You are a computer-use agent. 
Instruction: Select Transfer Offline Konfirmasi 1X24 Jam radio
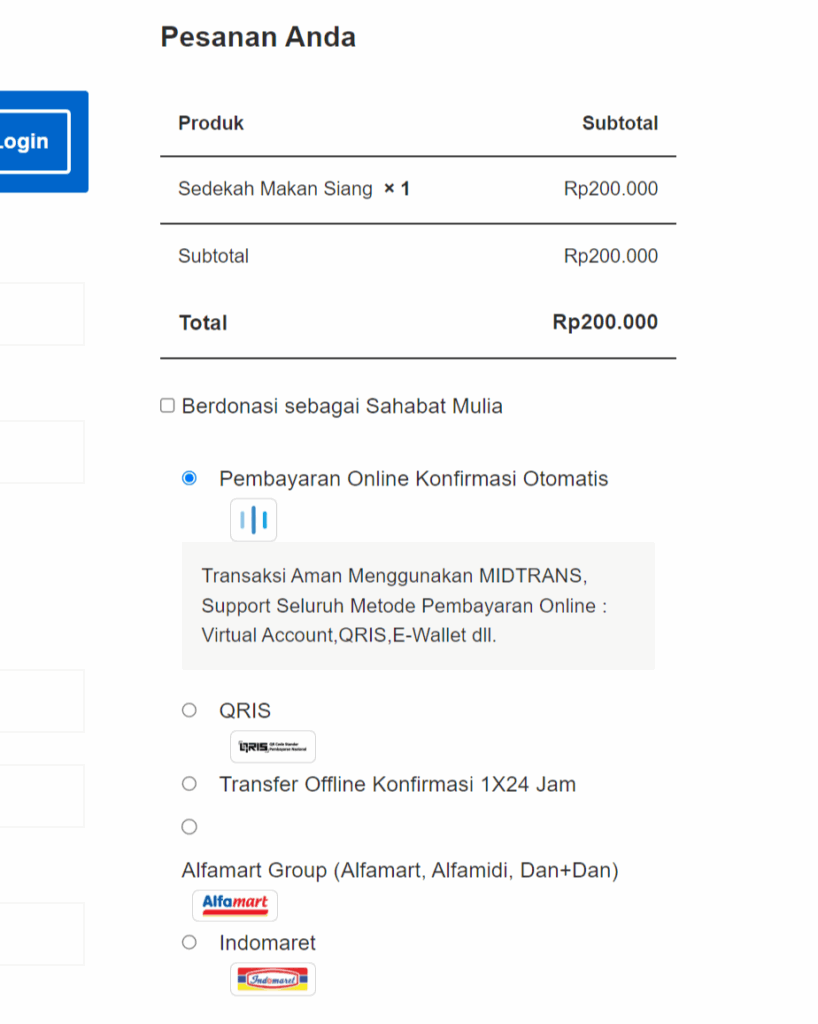tap(189, 784)
